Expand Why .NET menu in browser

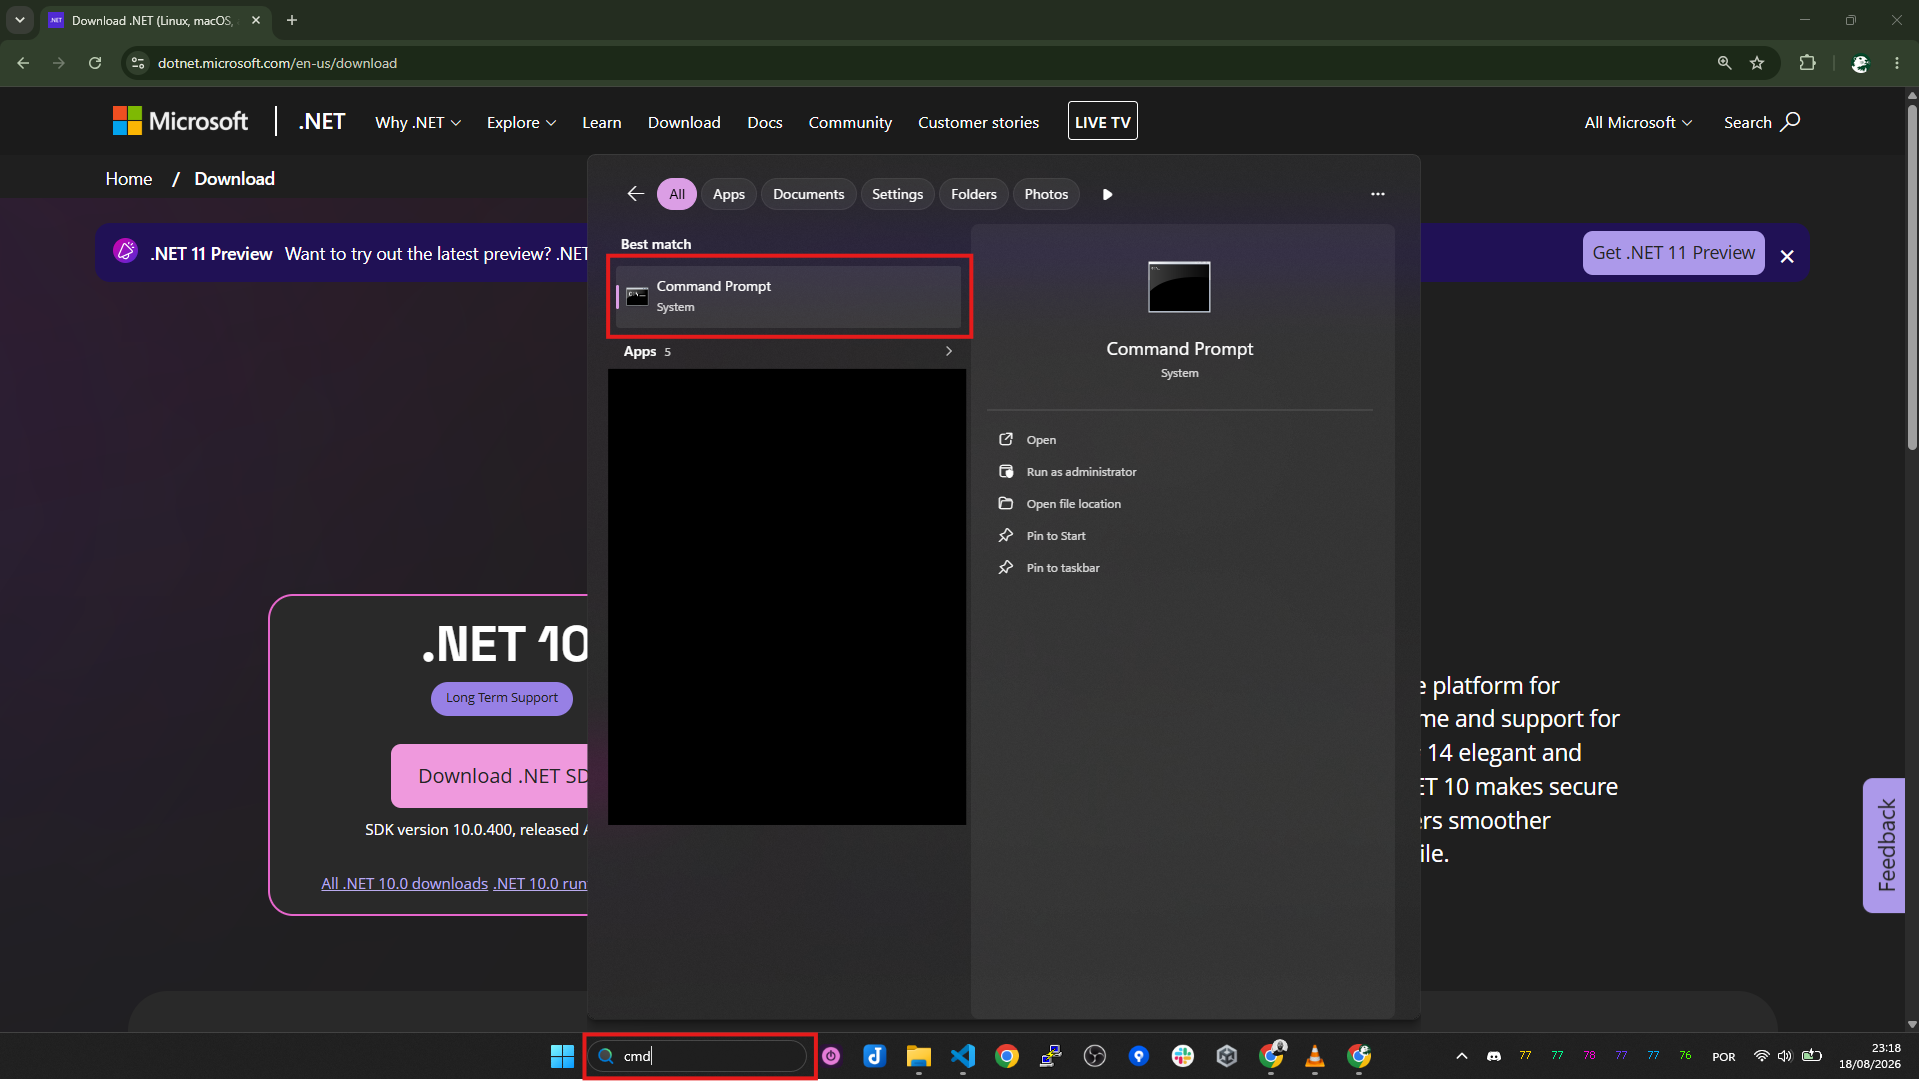click(417, 122)
